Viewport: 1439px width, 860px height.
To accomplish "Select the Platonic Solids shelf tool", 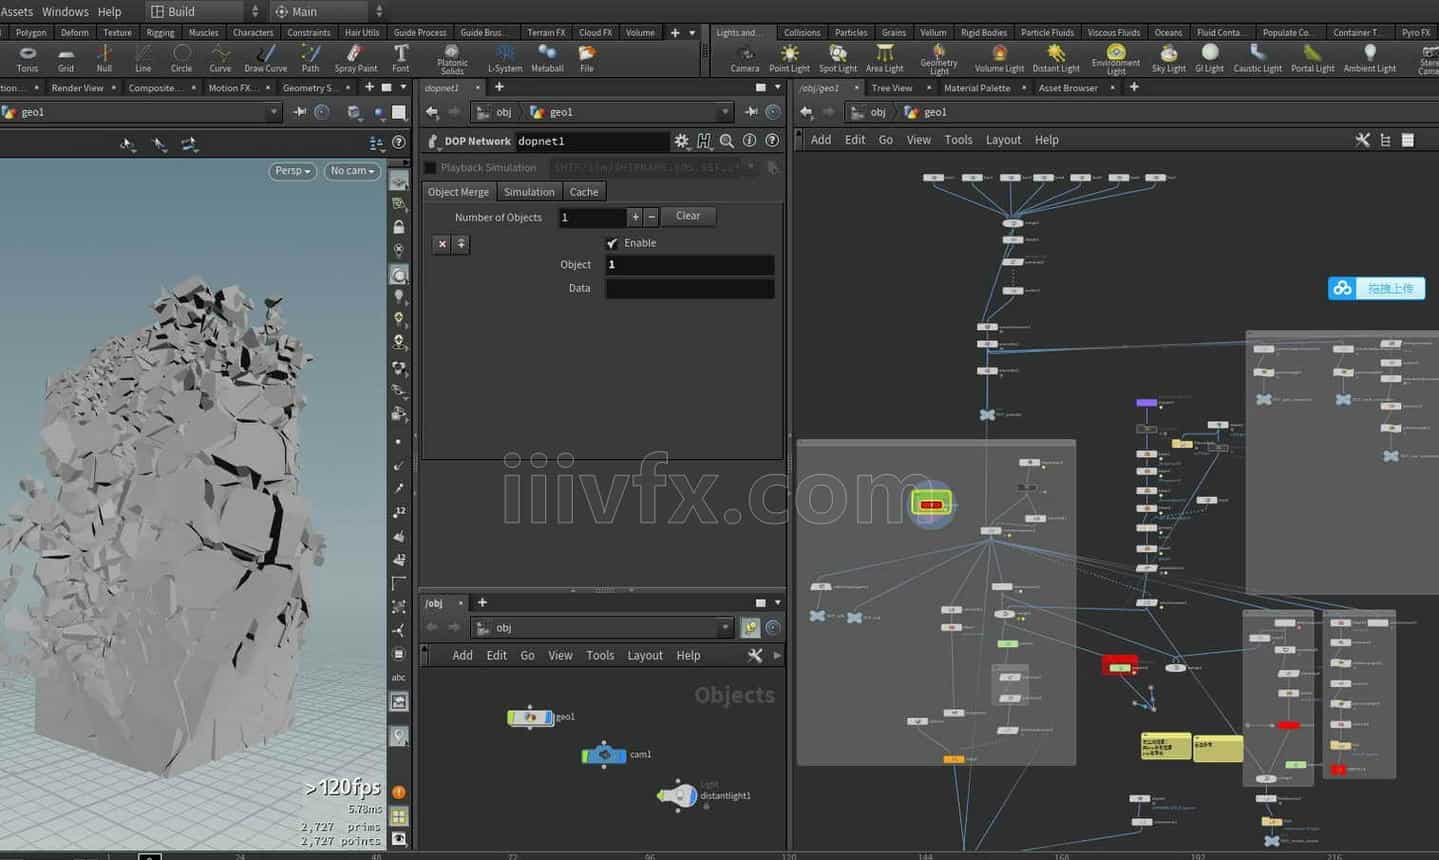I will coord(452,59).
